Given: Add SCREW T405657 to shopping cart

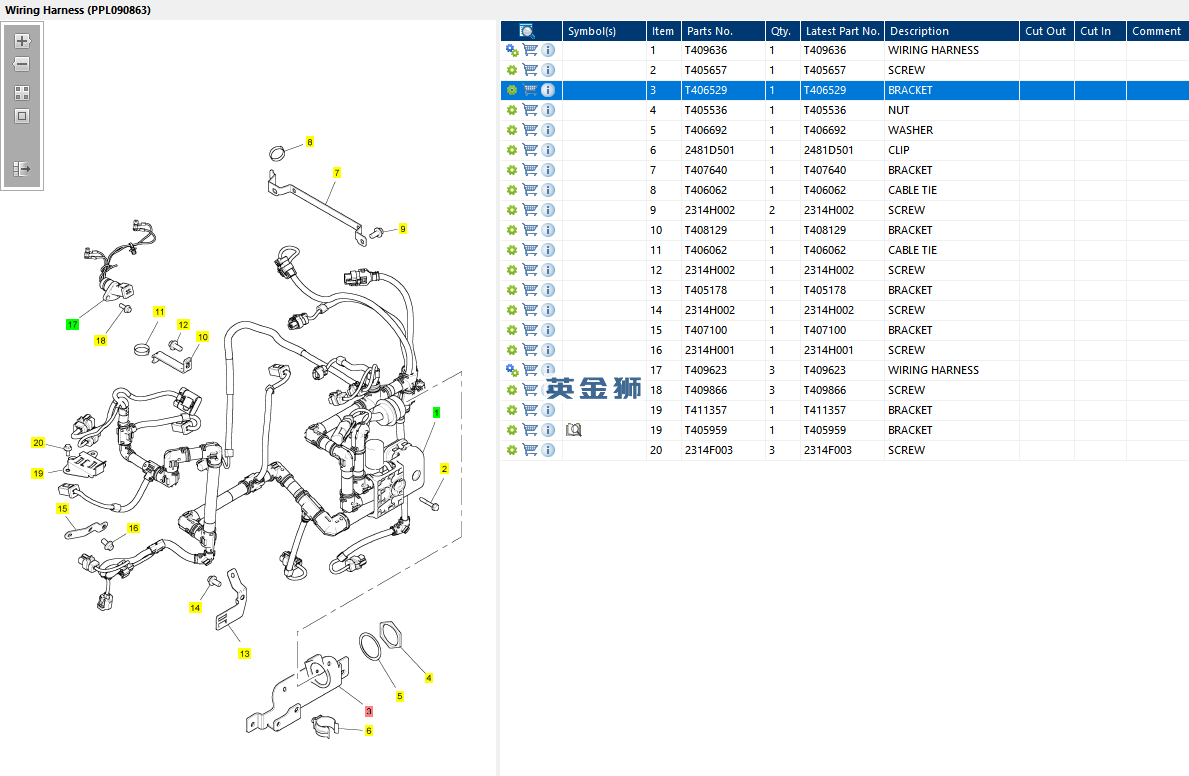Looking at the screenshot, I should [x=530, y=70].
